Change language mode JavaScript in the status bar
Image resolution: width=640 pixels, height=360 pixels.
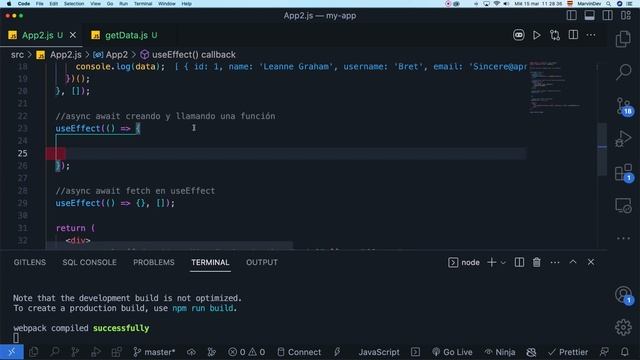pos(379,352)
